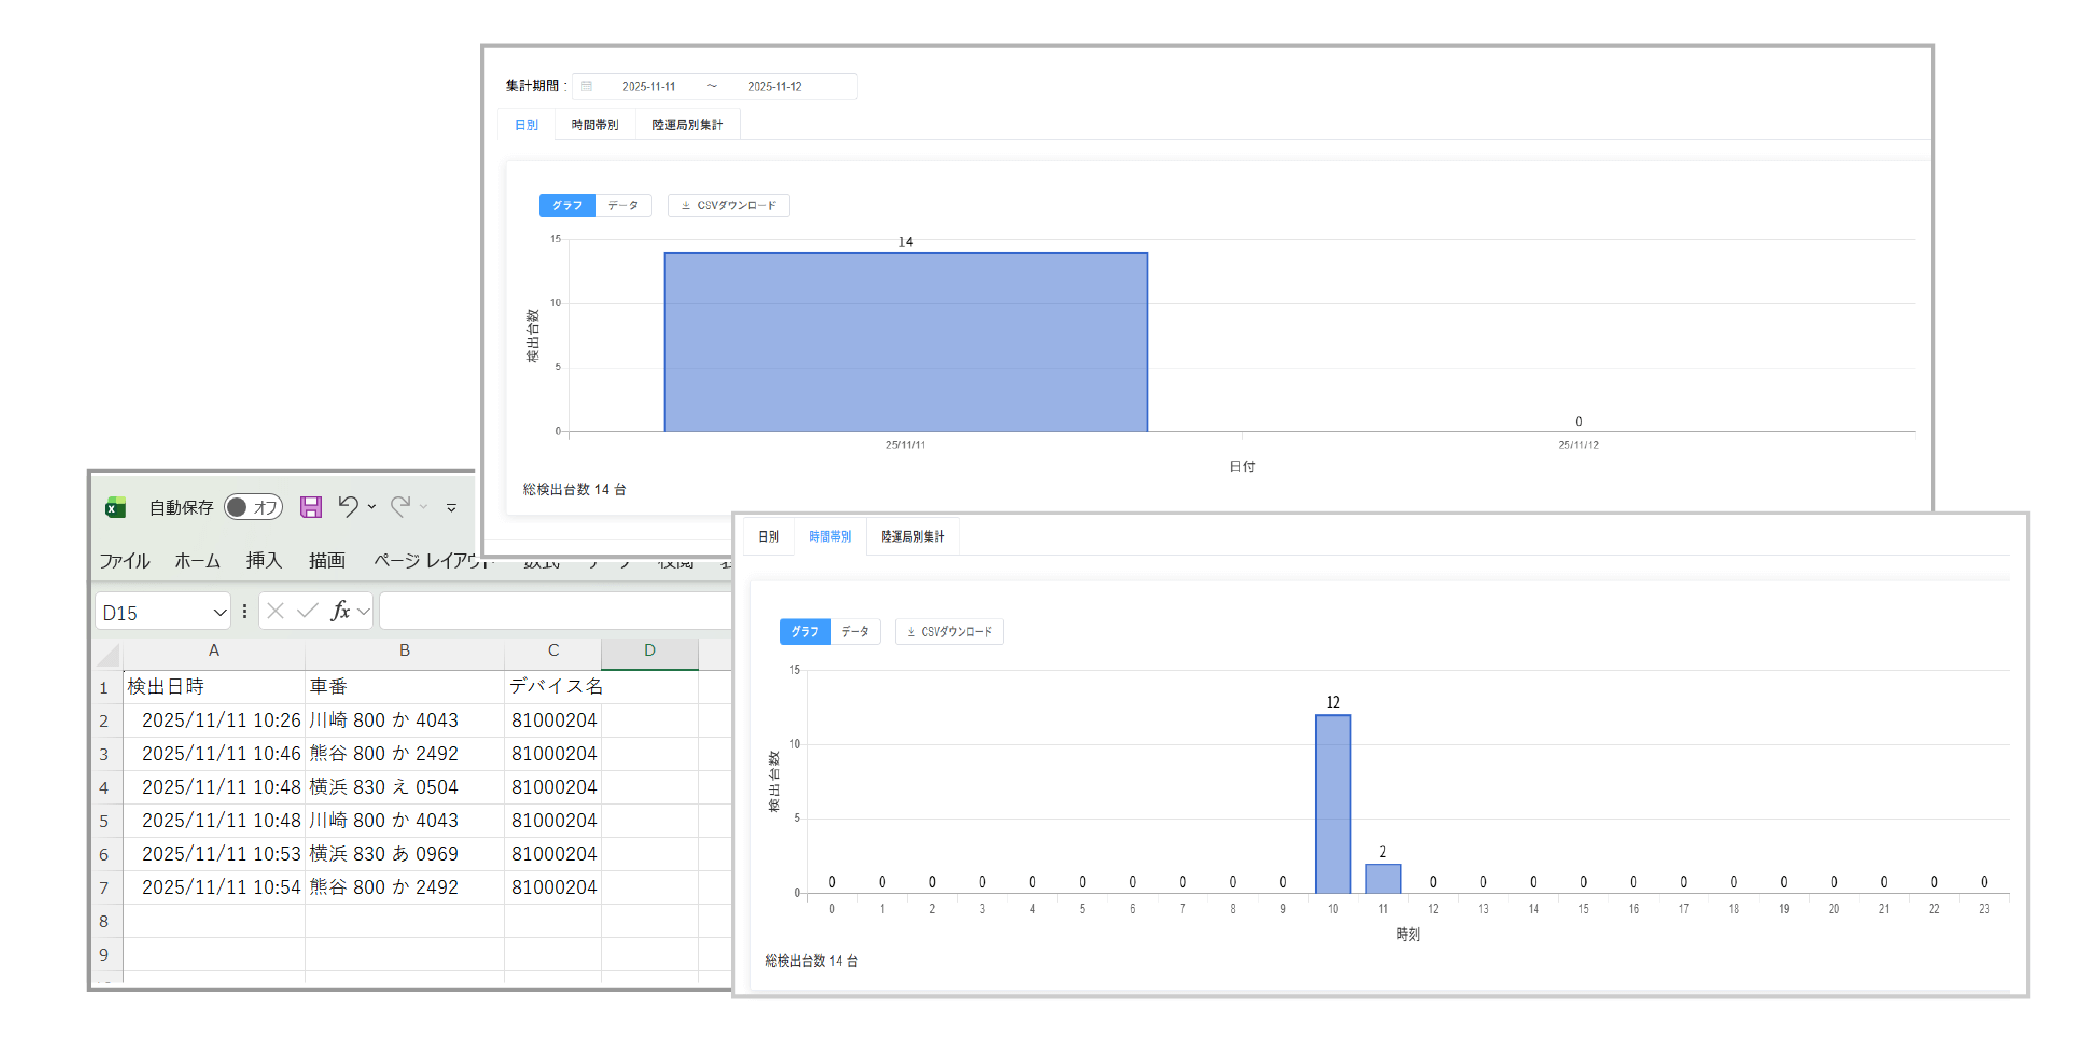Click the select-all corner of the spreadsheet

point(107,655)
